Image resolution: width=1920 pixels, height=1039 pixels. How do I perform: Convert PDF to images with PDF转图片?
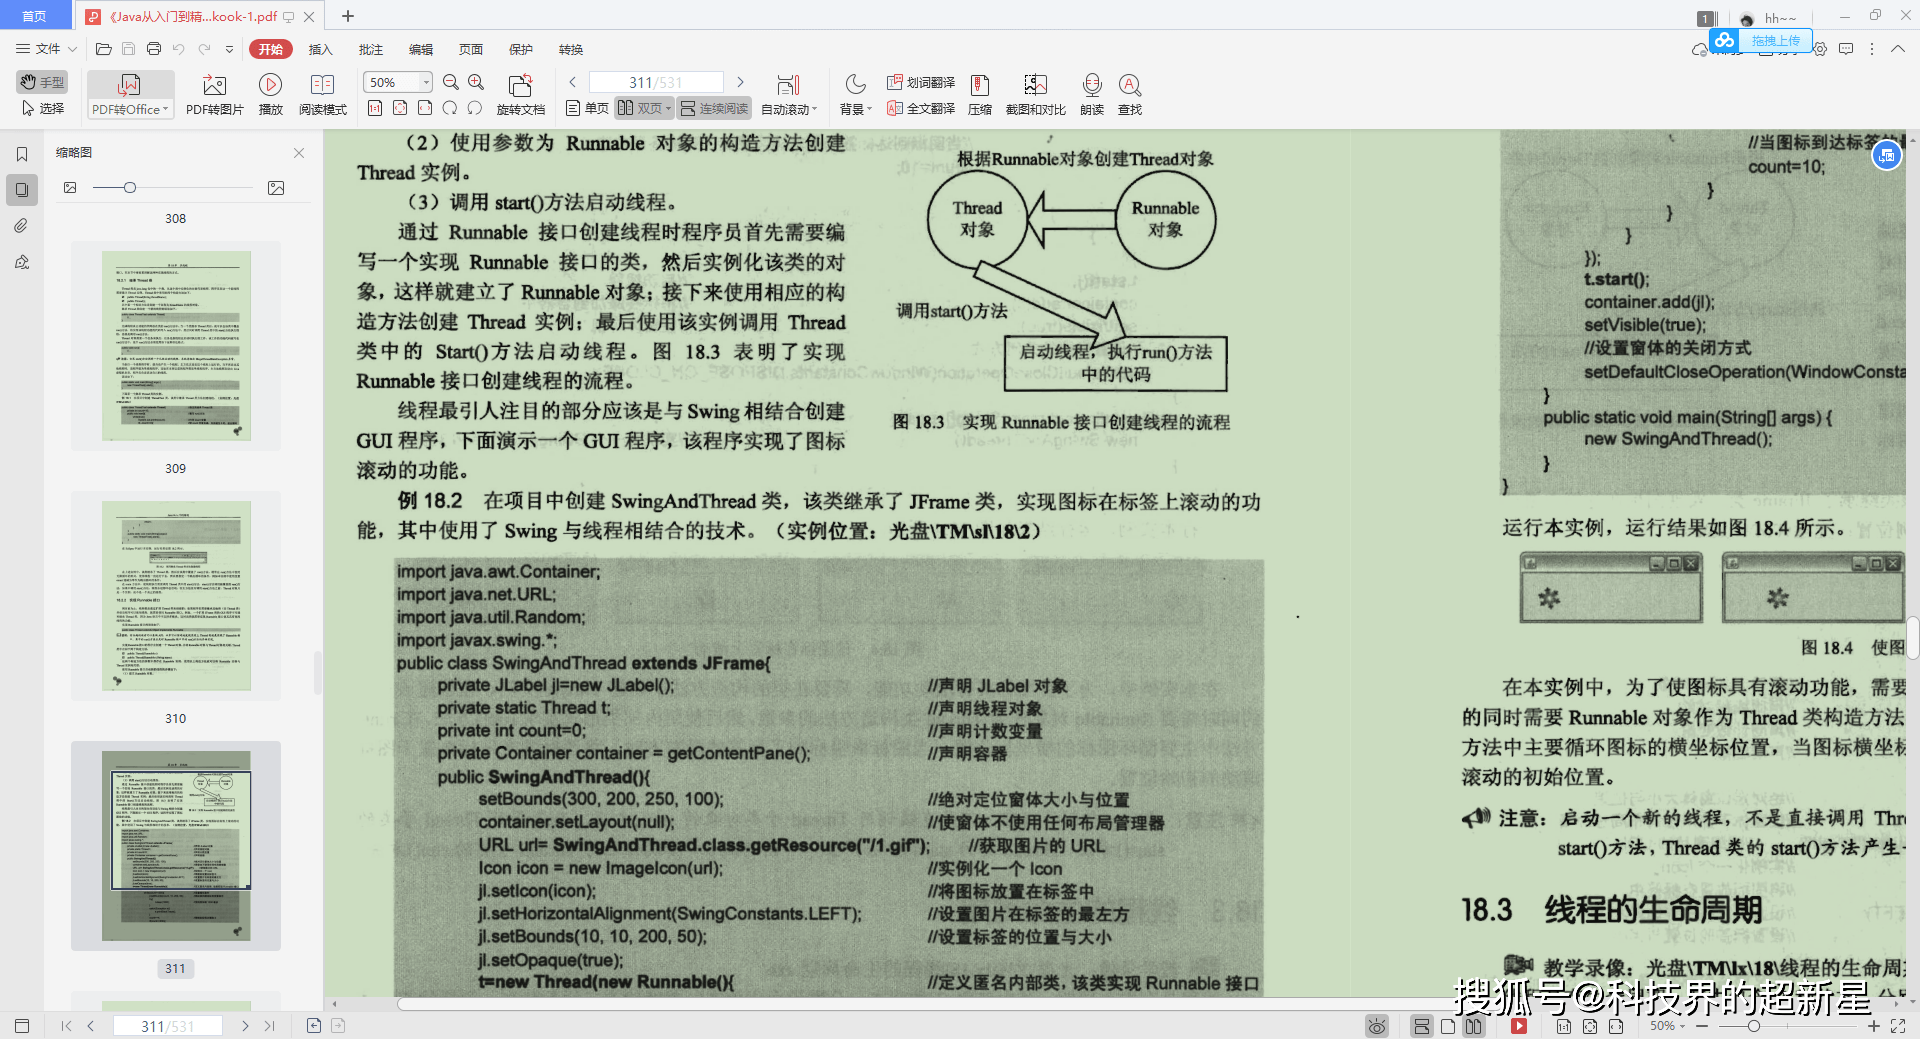pos(214,94)
